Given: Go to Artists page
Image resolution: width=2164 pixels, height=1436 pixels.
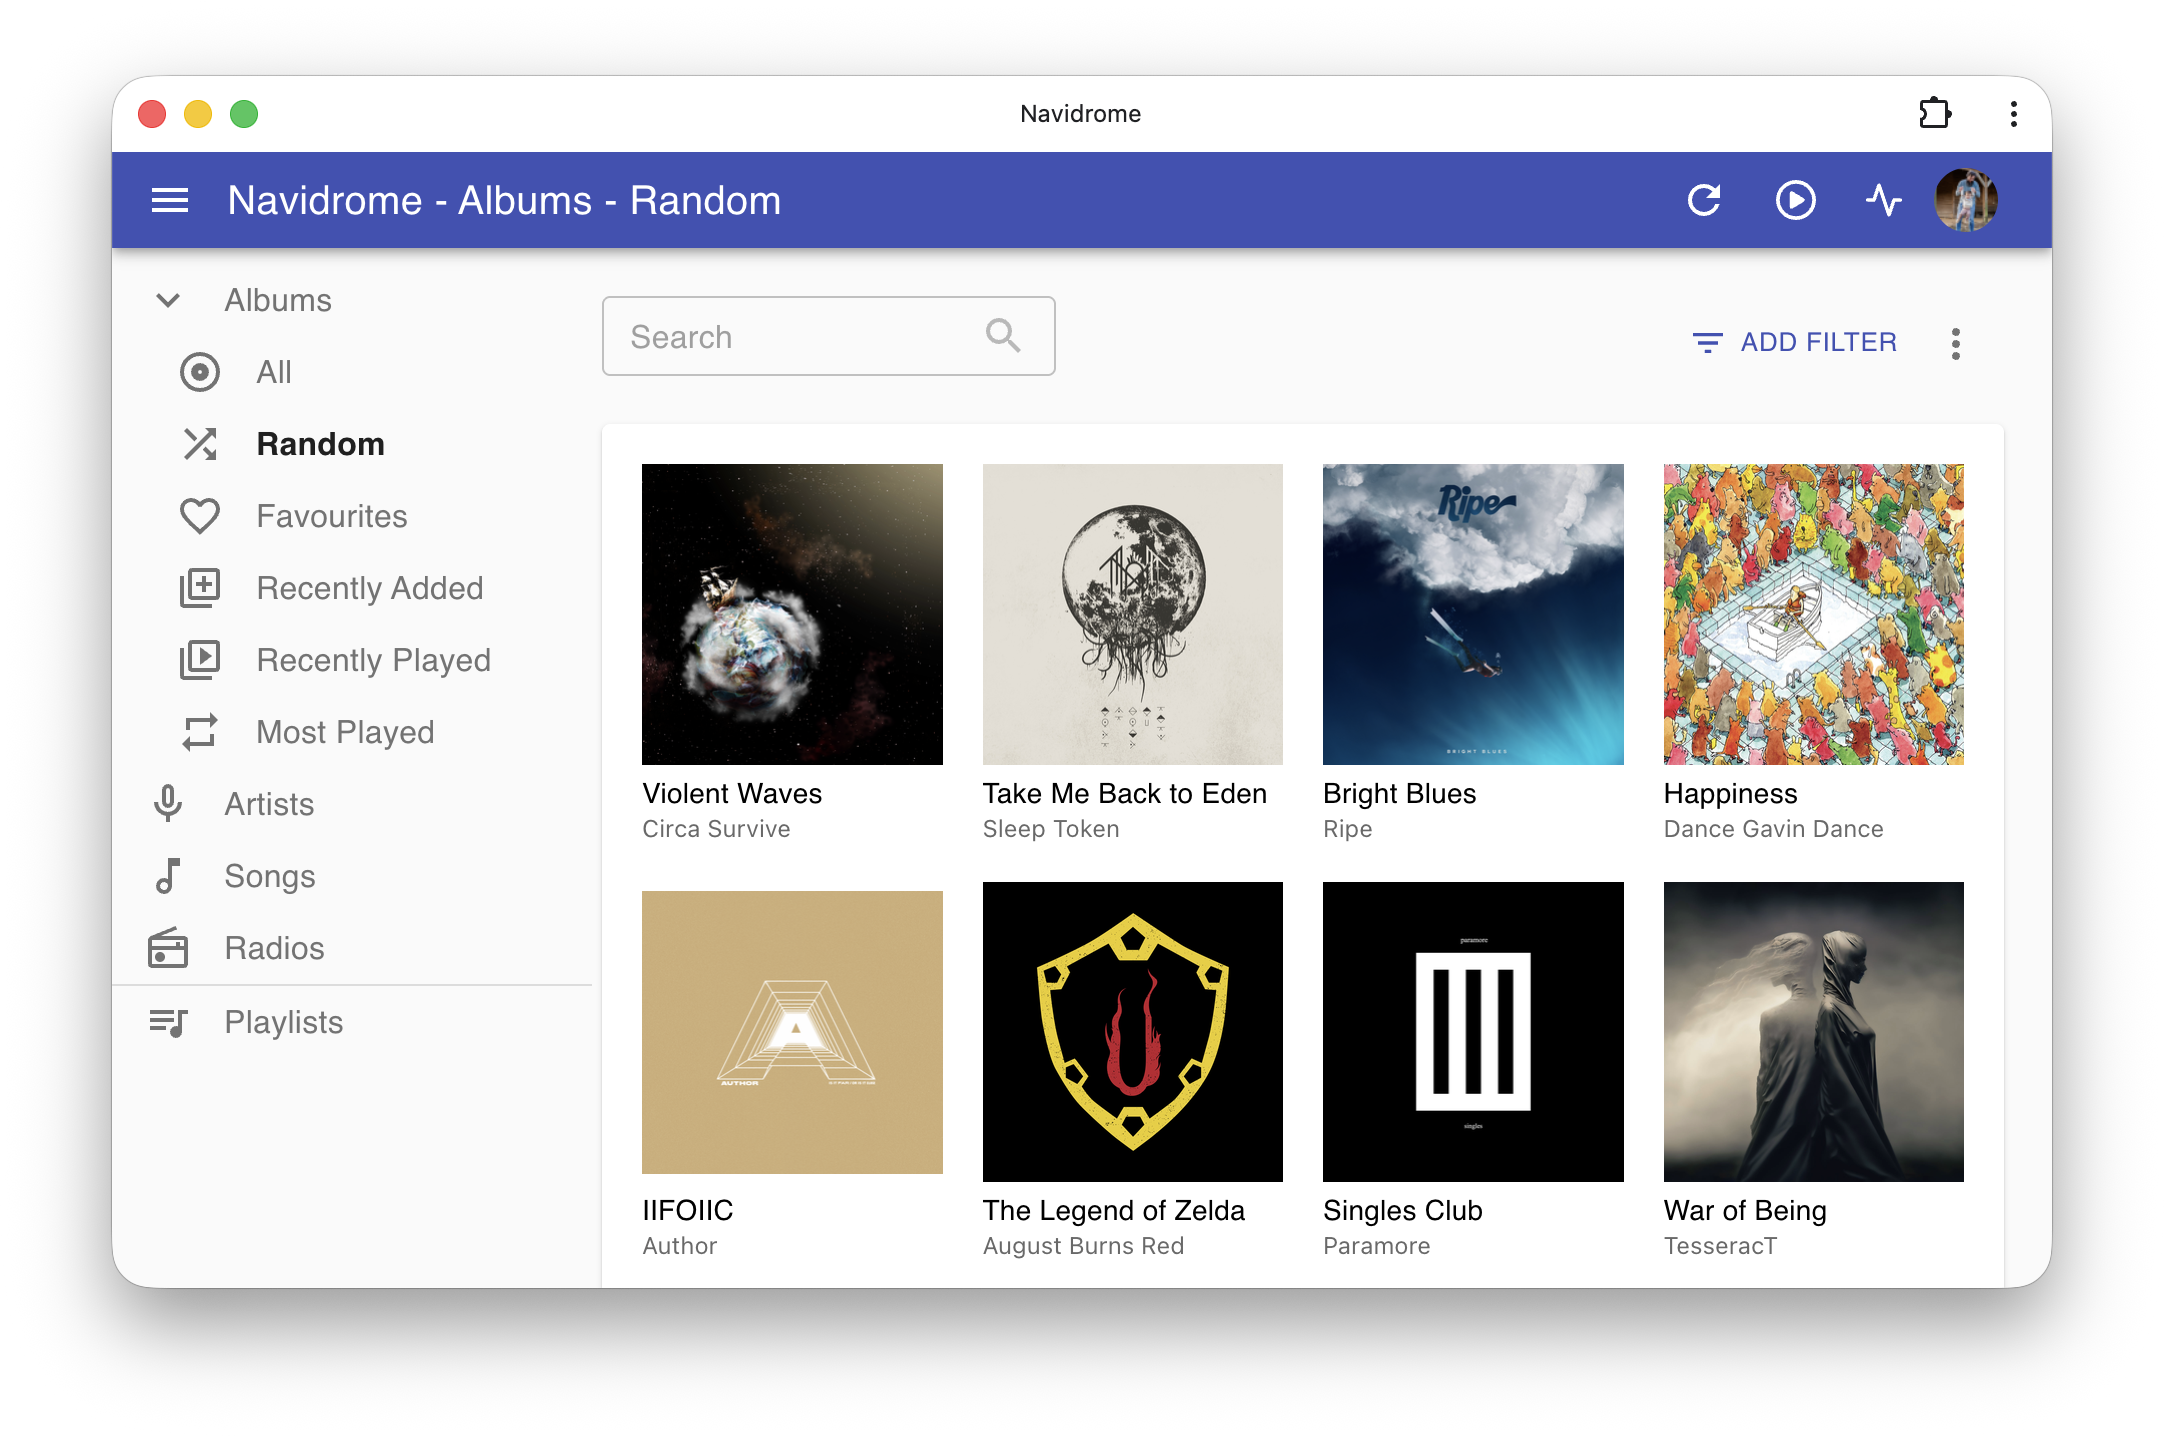Looking at the screenshot, I should (x=352, y=804).
